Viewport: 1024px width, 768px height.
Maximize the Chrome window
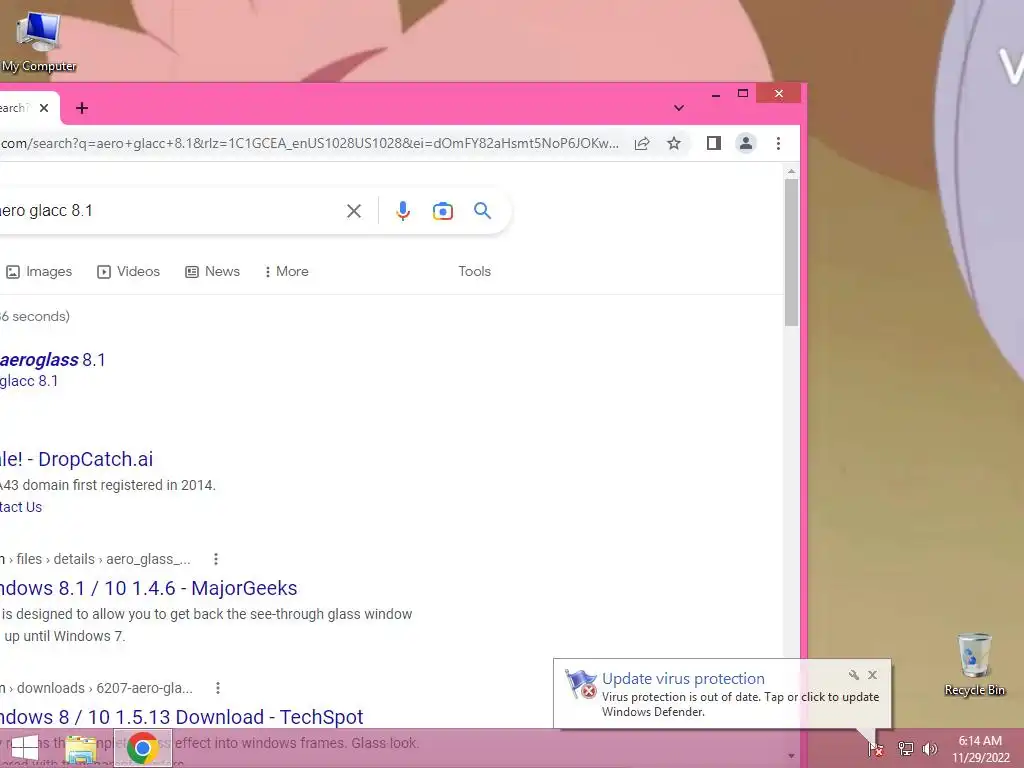(x=743, y=93)
